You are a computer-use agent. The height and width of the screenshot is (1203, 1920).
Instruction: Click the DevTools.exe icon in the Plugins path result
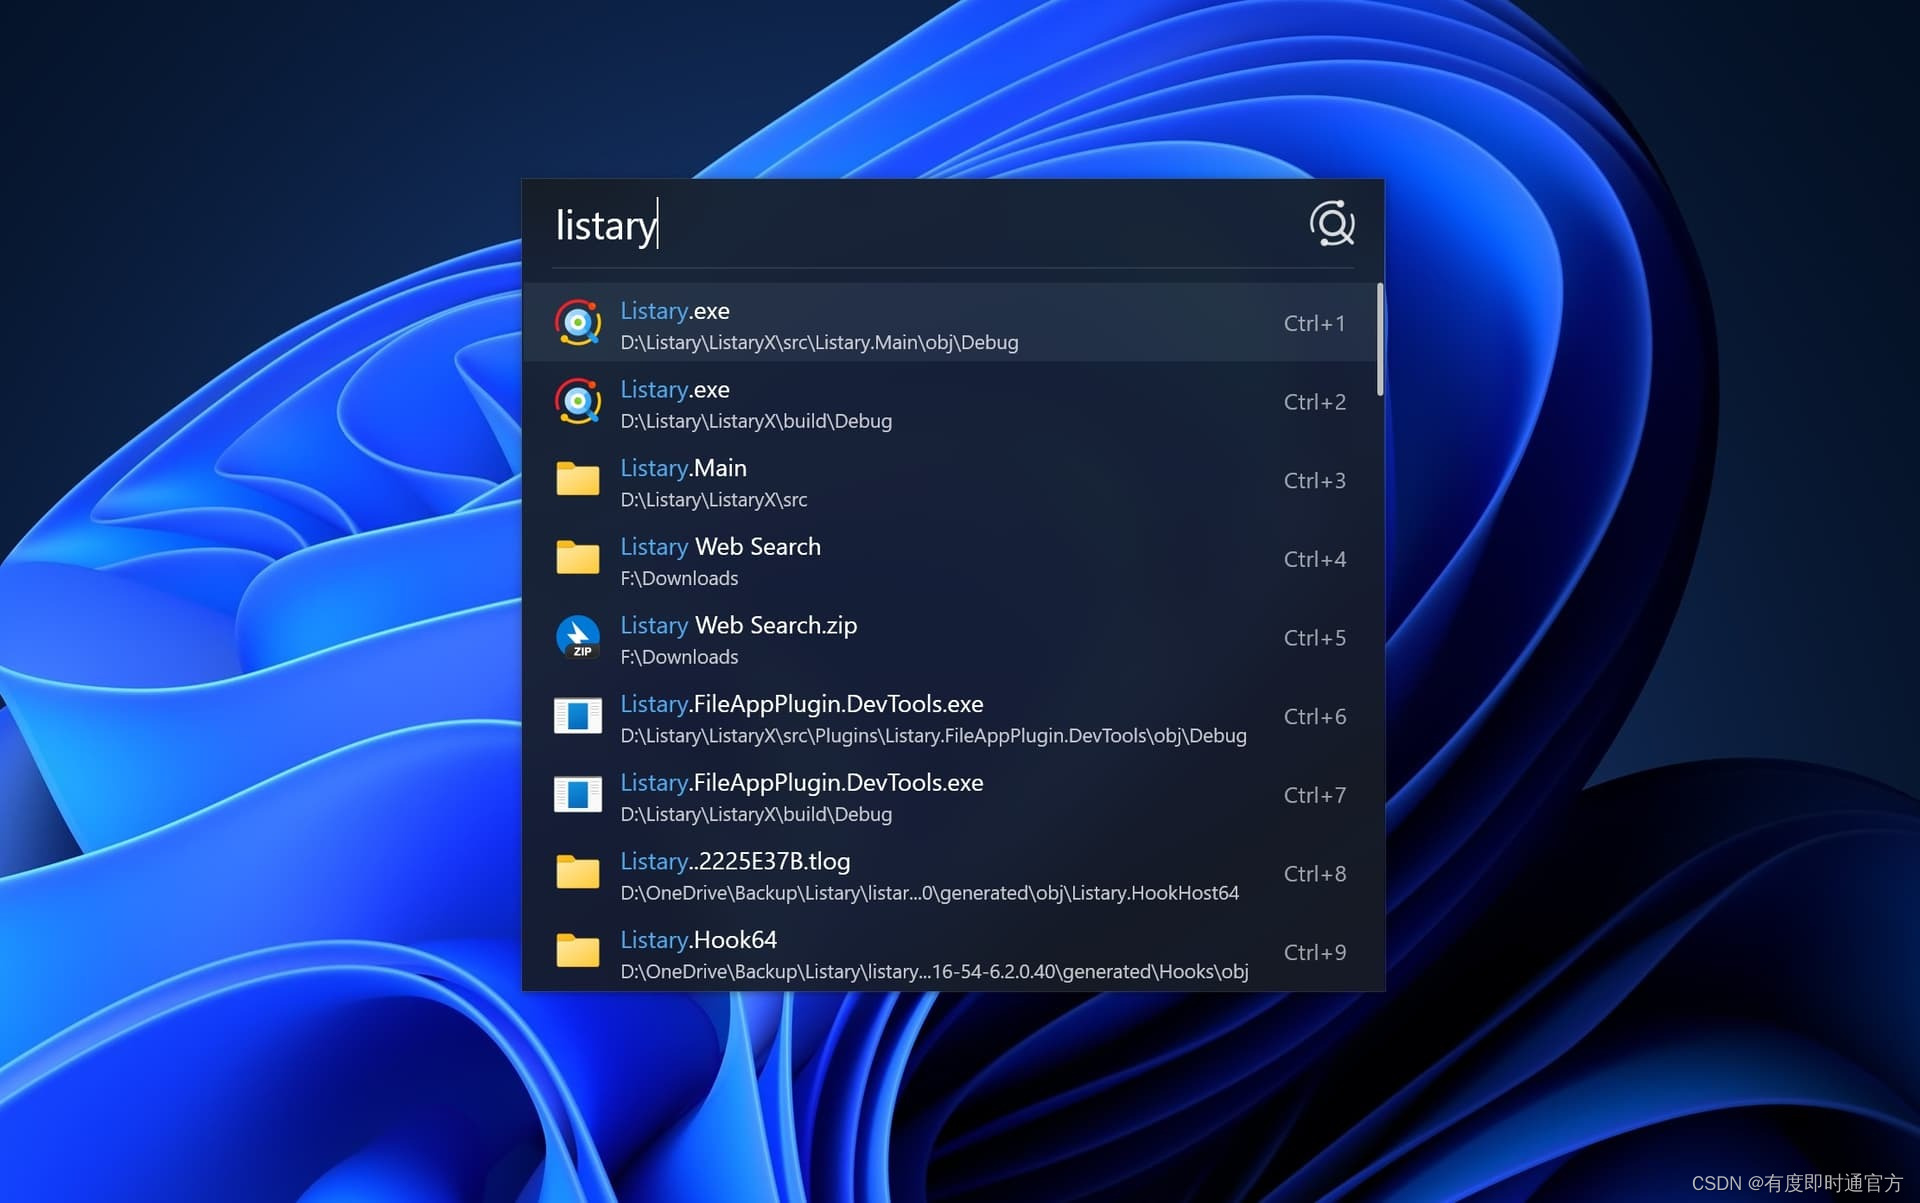pyautogui.click(x=578, y=716)
